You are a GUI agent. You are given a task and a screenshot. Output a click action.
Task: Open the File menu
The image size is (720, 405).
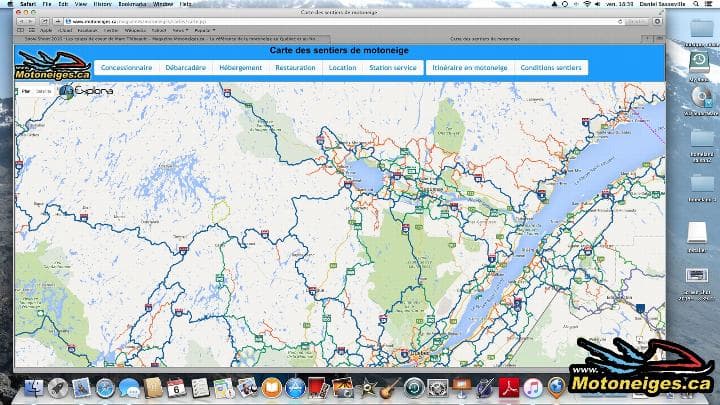point(47,4)
